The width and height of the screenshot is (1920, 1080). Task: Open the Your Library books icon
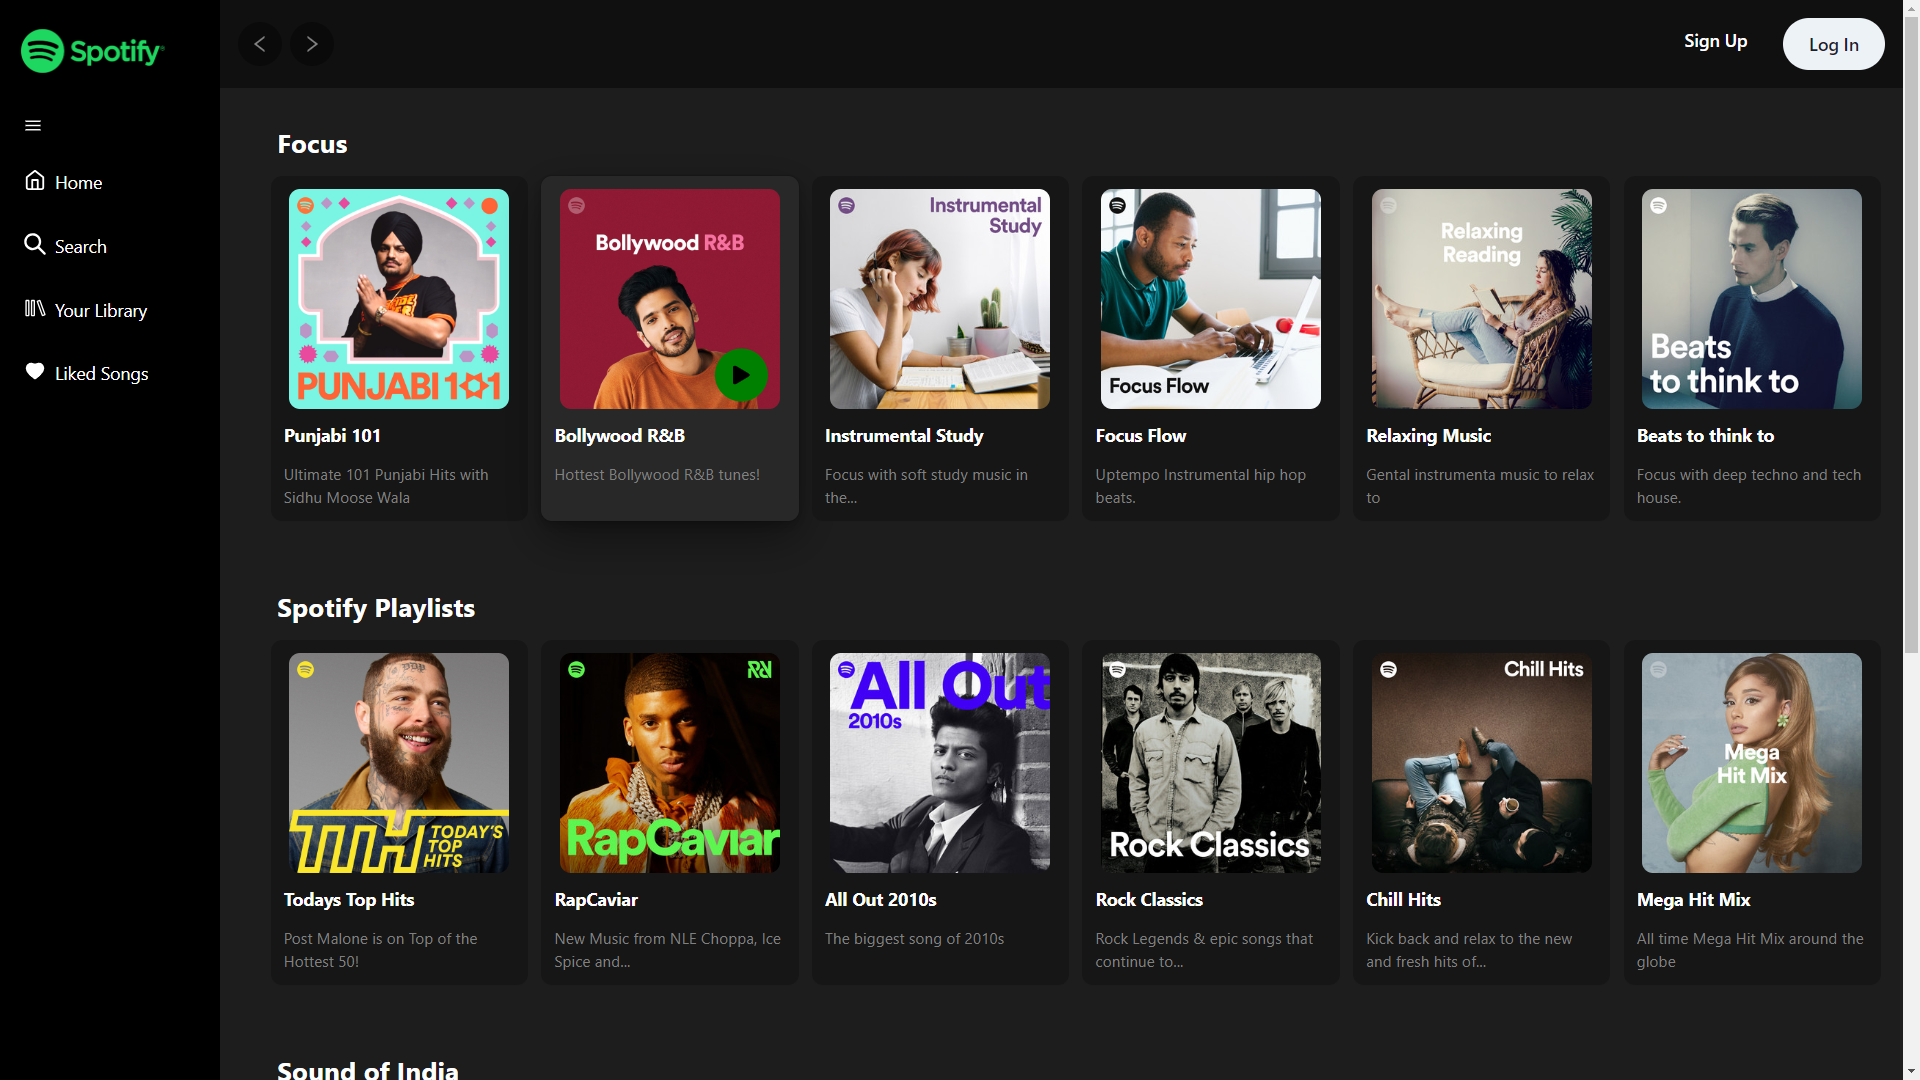click(35, 309)
